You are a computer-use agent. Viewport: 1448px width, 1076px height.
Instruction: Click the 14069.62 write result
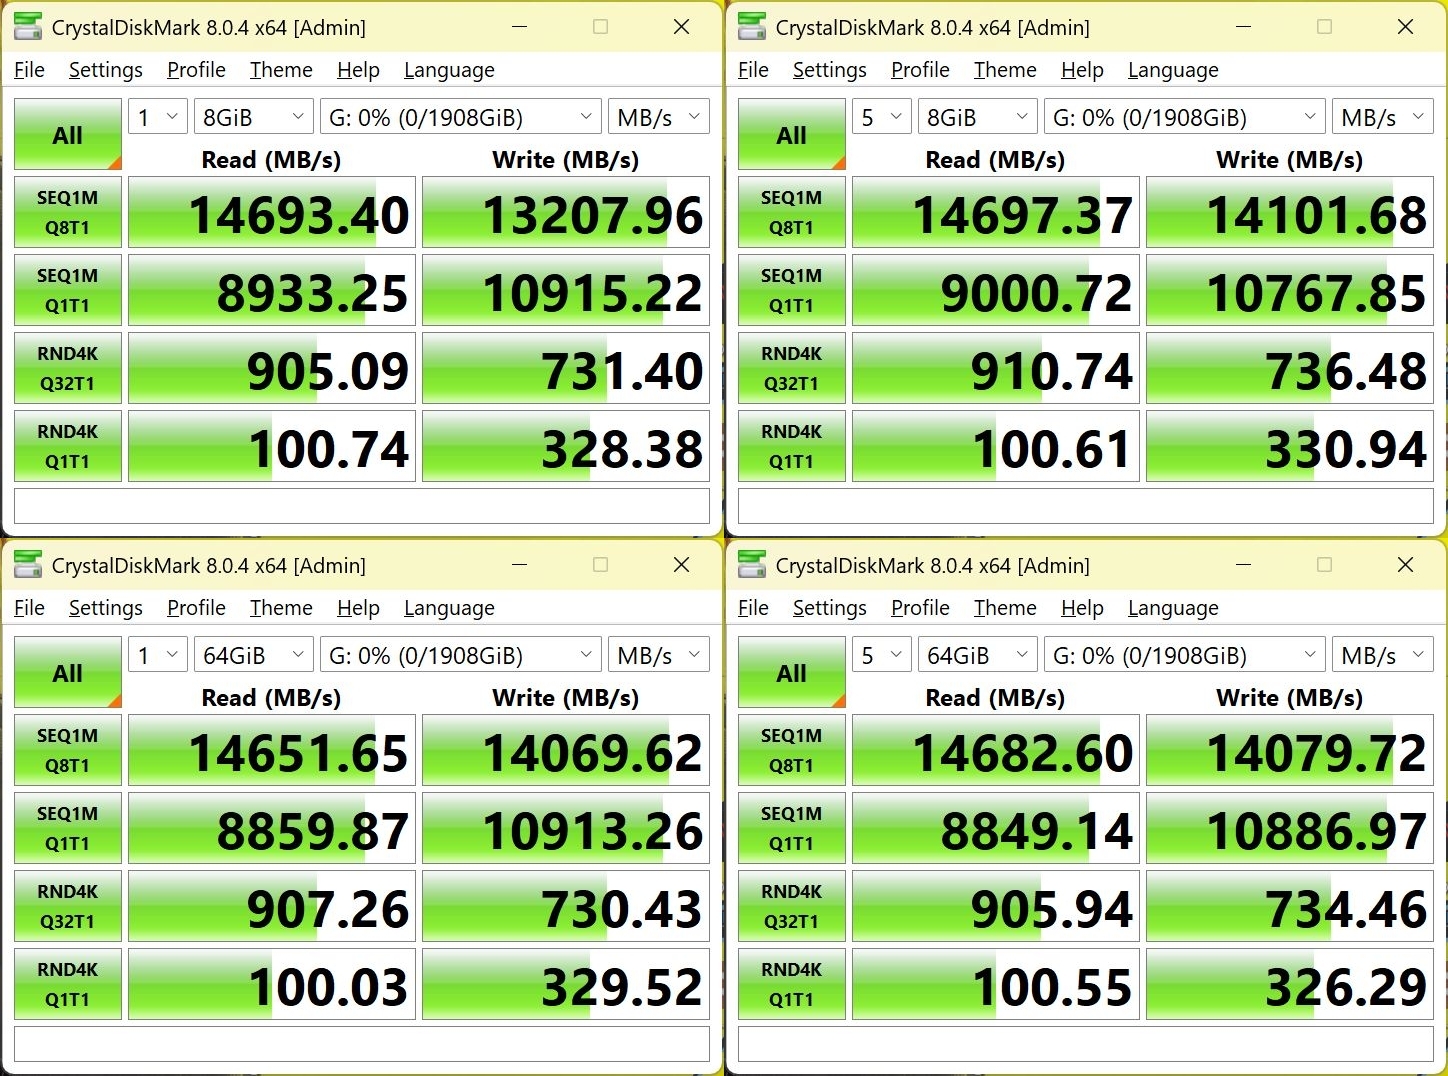(566, 750)
